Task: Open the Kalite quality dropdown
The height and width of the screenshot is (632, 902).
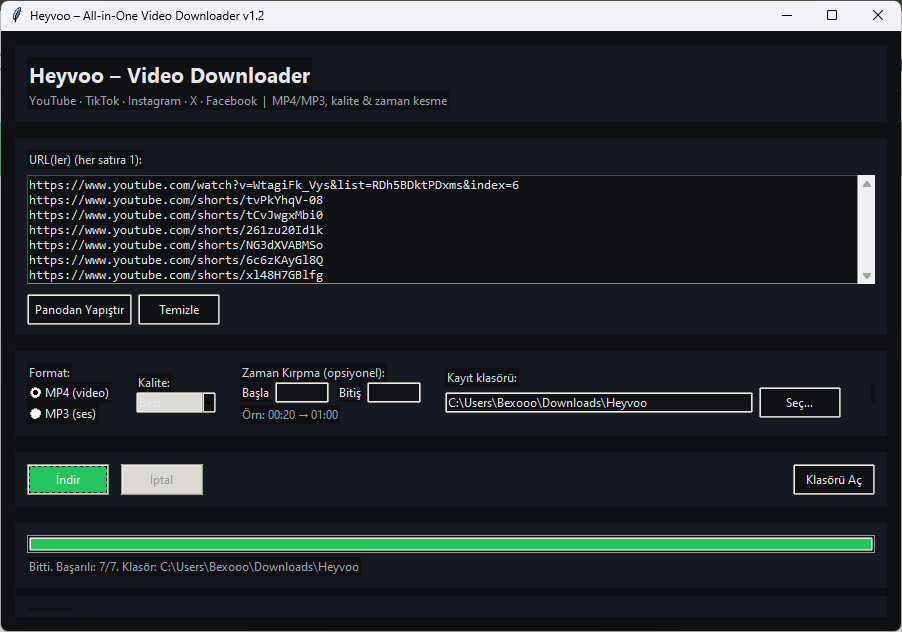Action: click(x=176, y=403)
